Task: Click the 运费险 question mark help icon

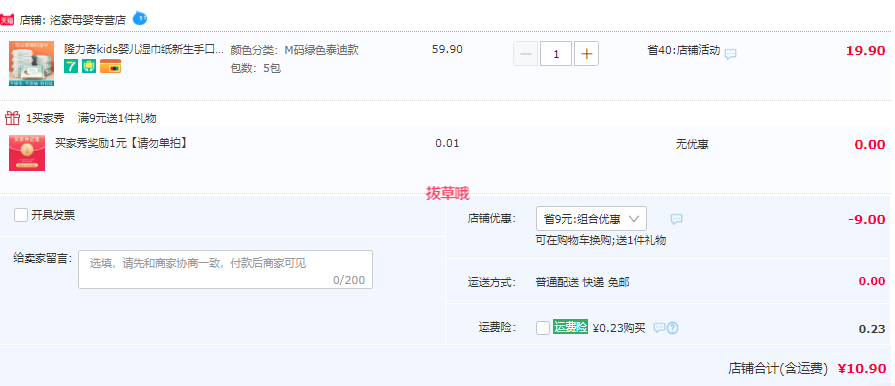Action: [672, 328]
